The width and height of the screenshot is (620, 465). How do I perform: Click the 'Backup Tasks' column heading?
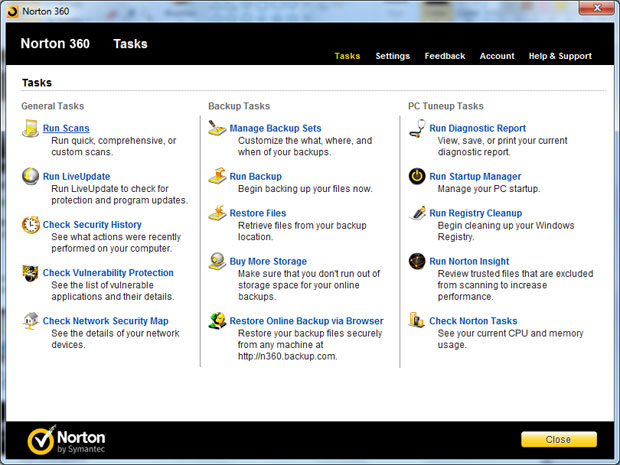click(239, 106)
